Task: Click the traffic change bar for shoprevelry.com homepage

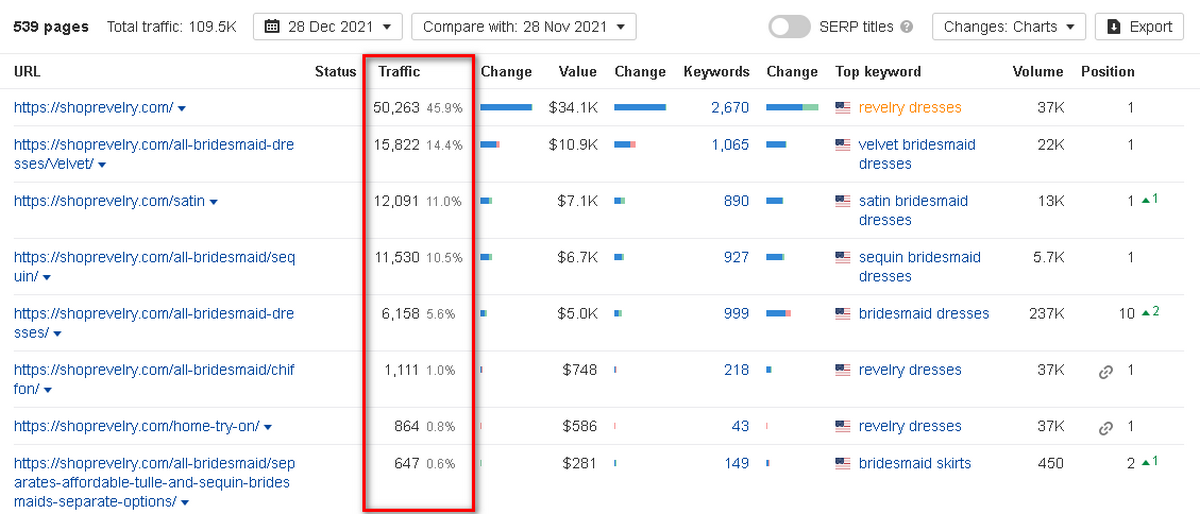Action: click(506, 107)
